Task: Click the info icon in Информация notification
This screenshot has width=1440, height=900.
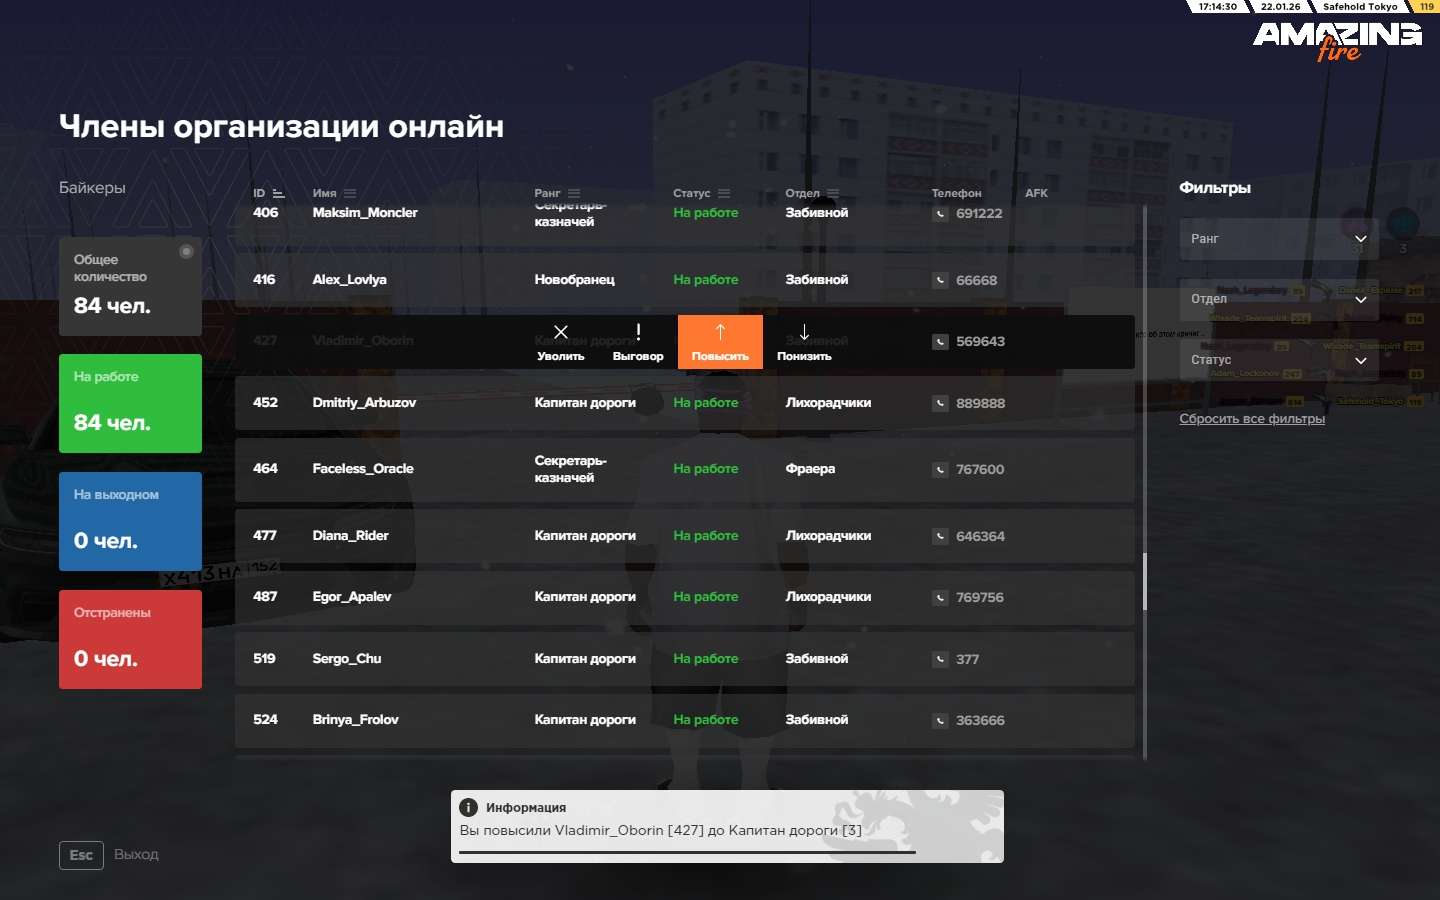Action: pyautogui.click(x=468, y=807)
